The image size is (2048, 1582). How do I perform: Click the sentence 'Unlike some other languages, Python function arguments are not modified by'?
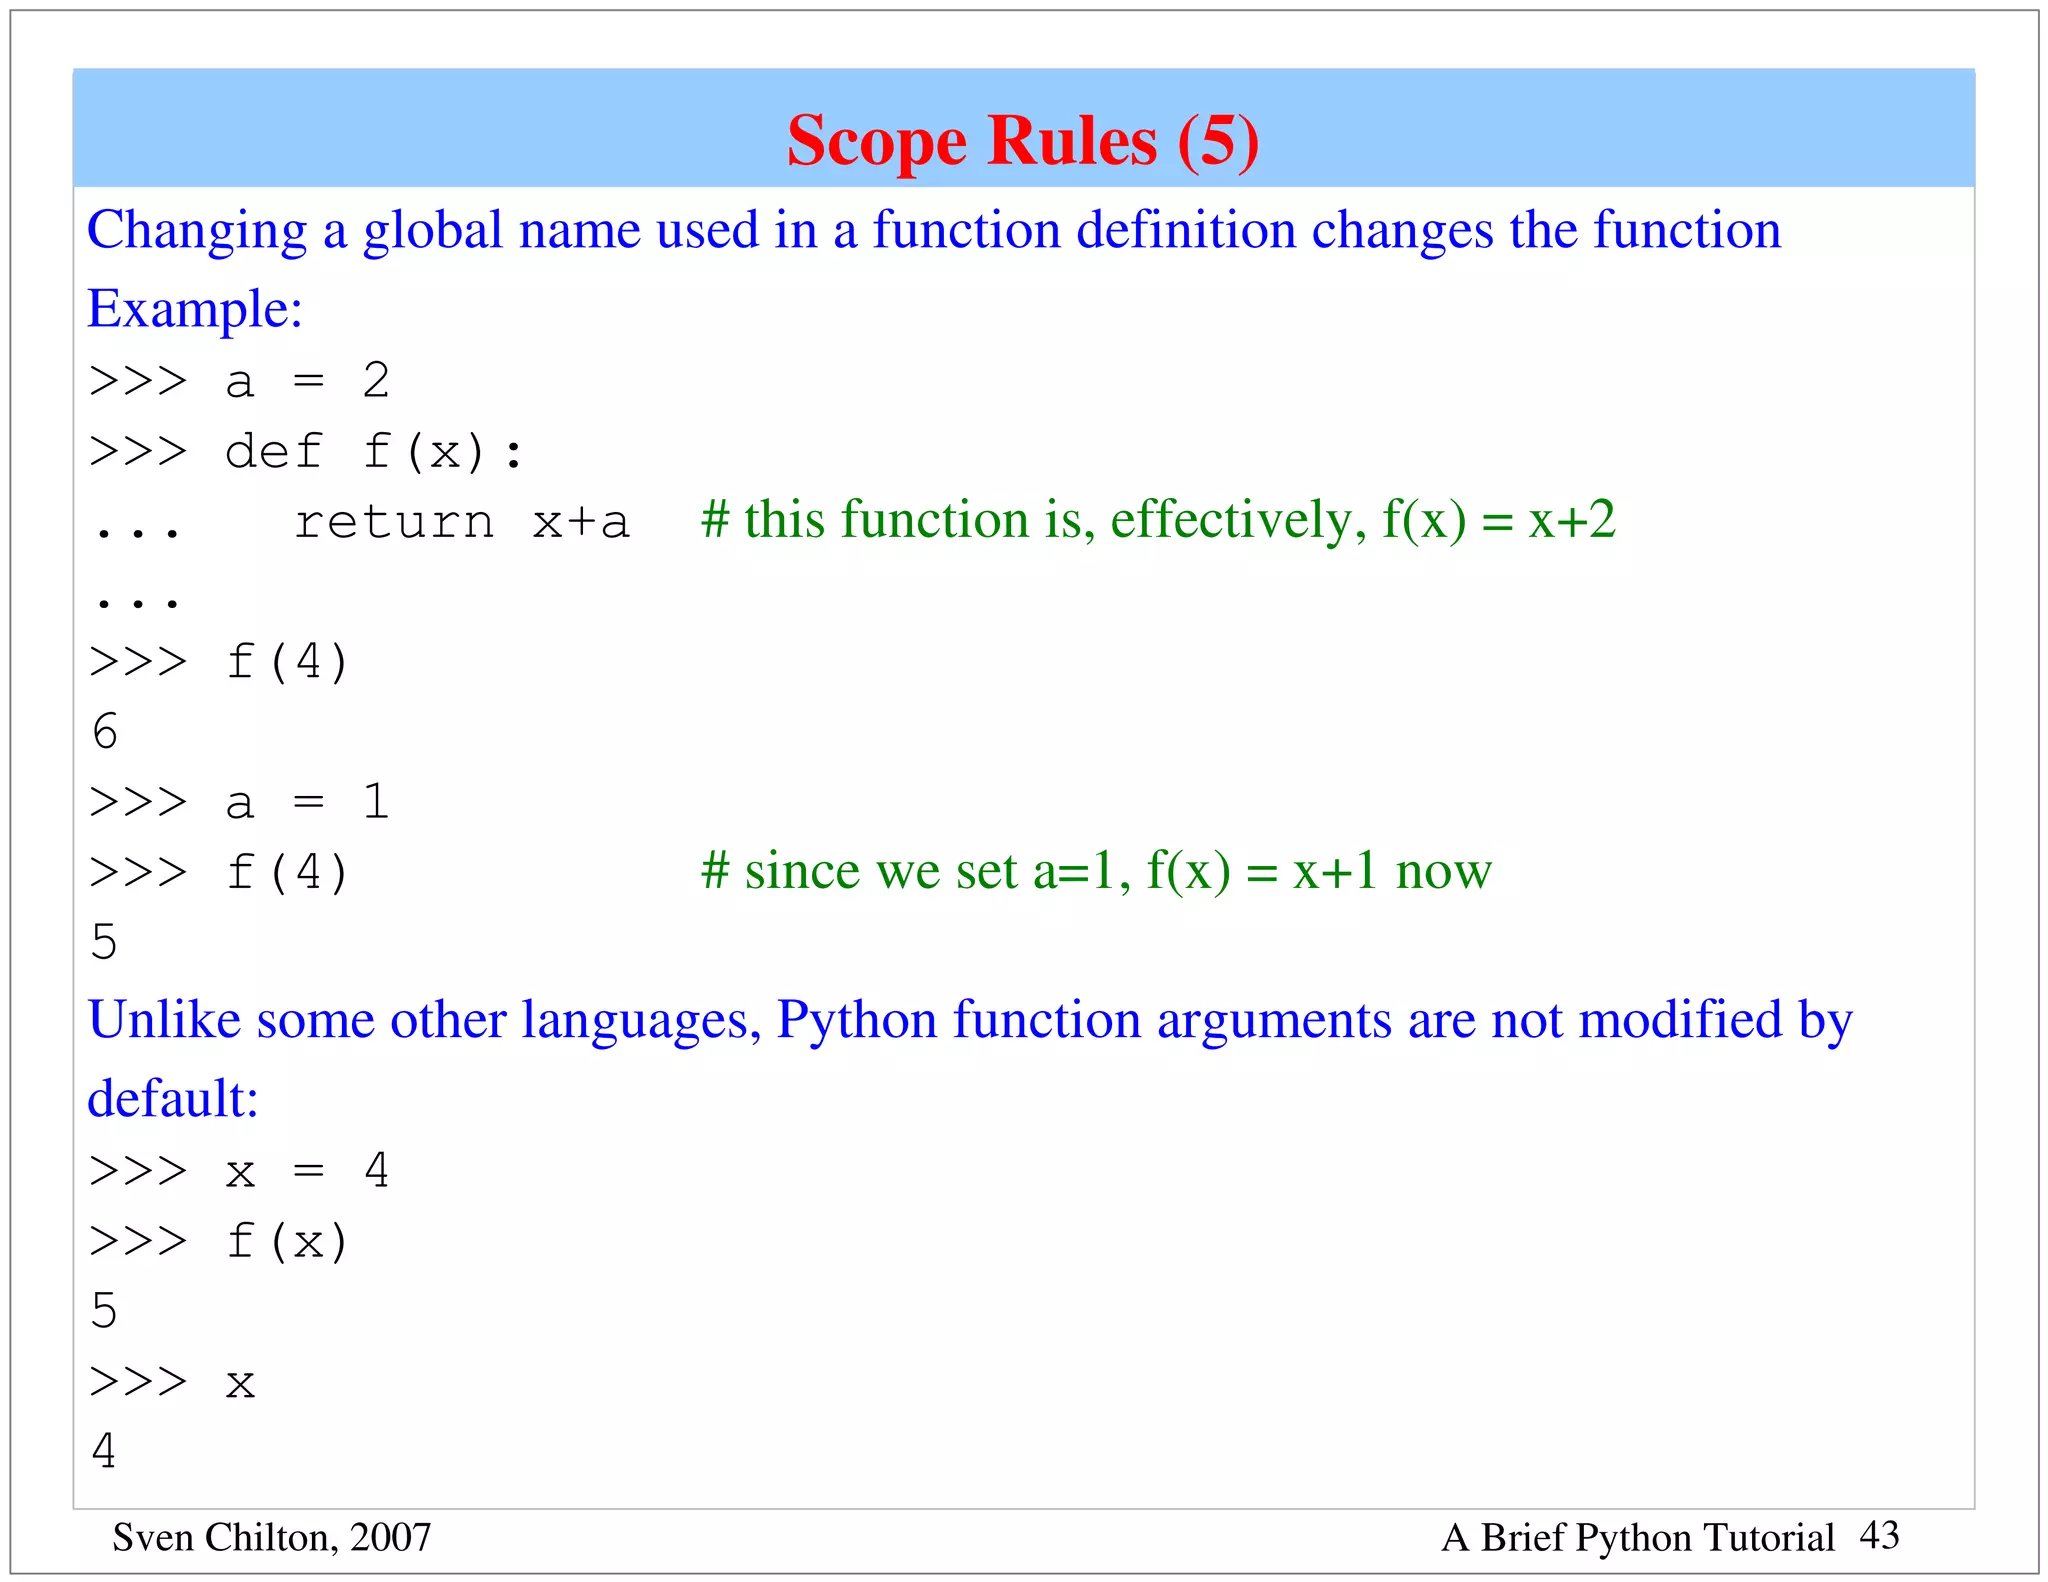[x=970, y=1021]
